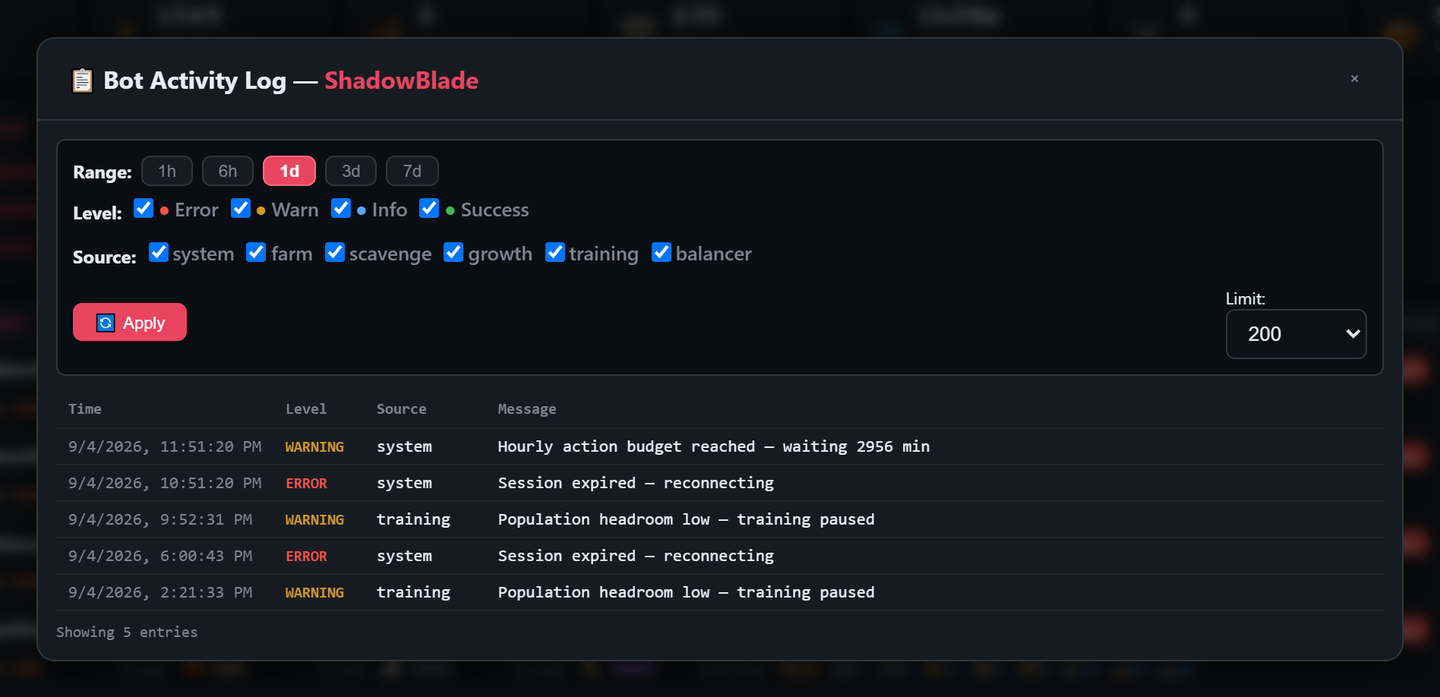Click the ShadowBlade name in the title
The width and height of the screenshot is (1440, 697).
pyautogui.click(x=401, y=81)
